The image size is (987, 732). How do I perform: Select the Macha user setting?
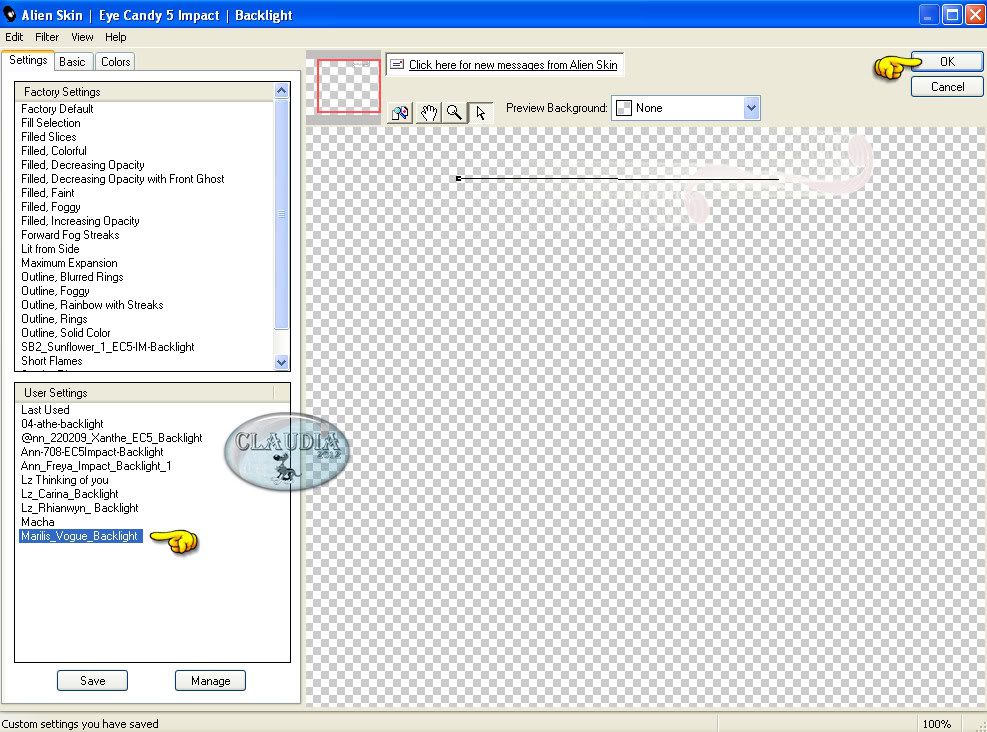click(38, 522)
